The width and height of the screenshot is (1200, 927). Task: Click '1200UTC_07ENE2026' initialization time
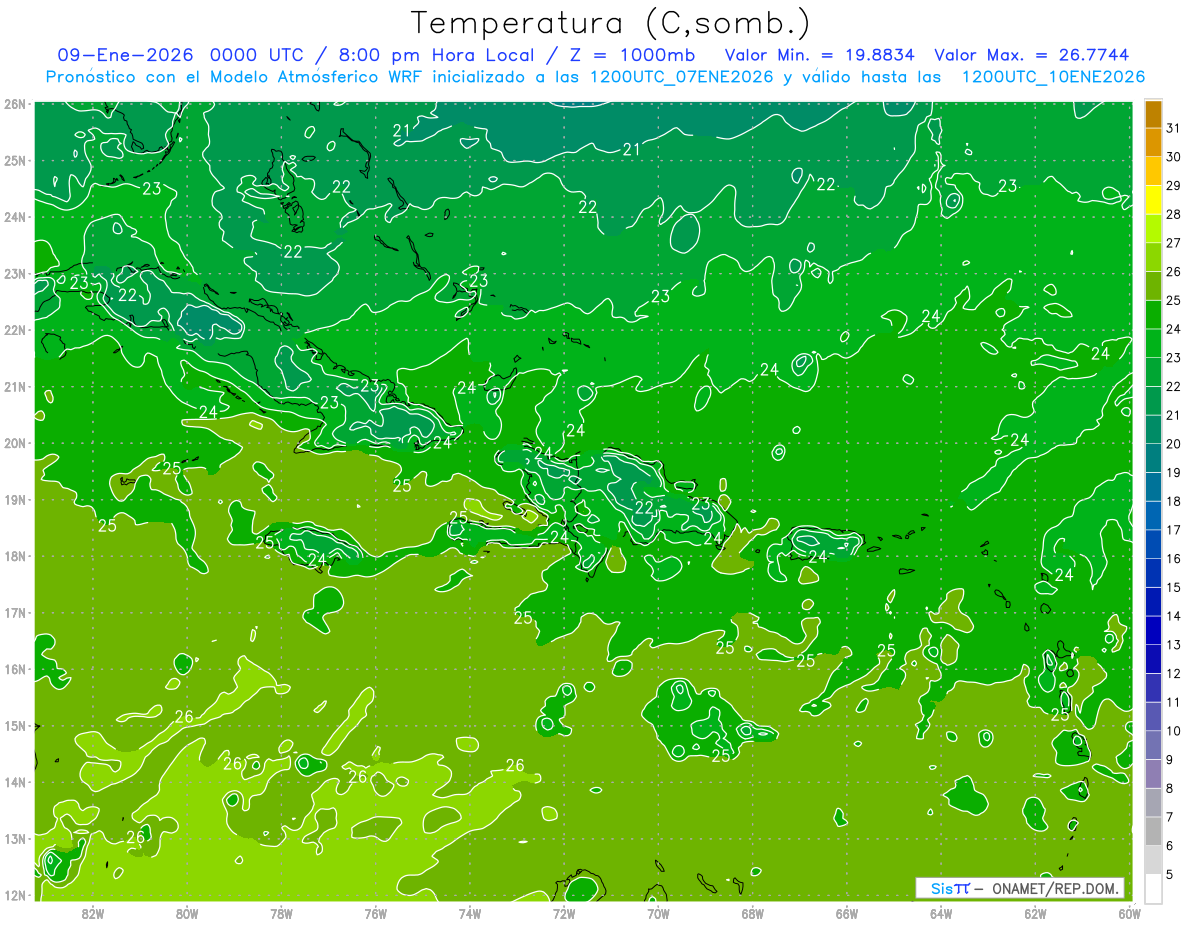[x=684, y=77]
